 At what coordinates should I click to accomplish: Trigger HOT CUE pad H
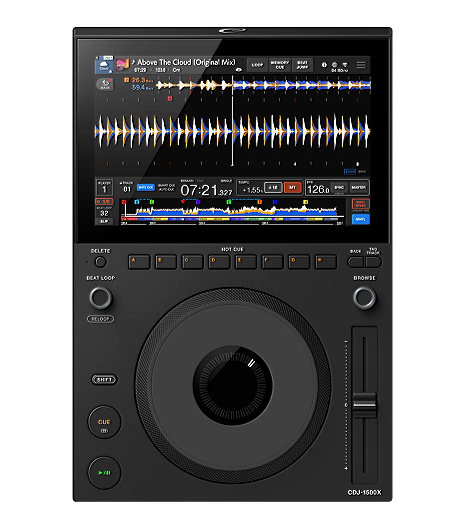coord(326,262)
